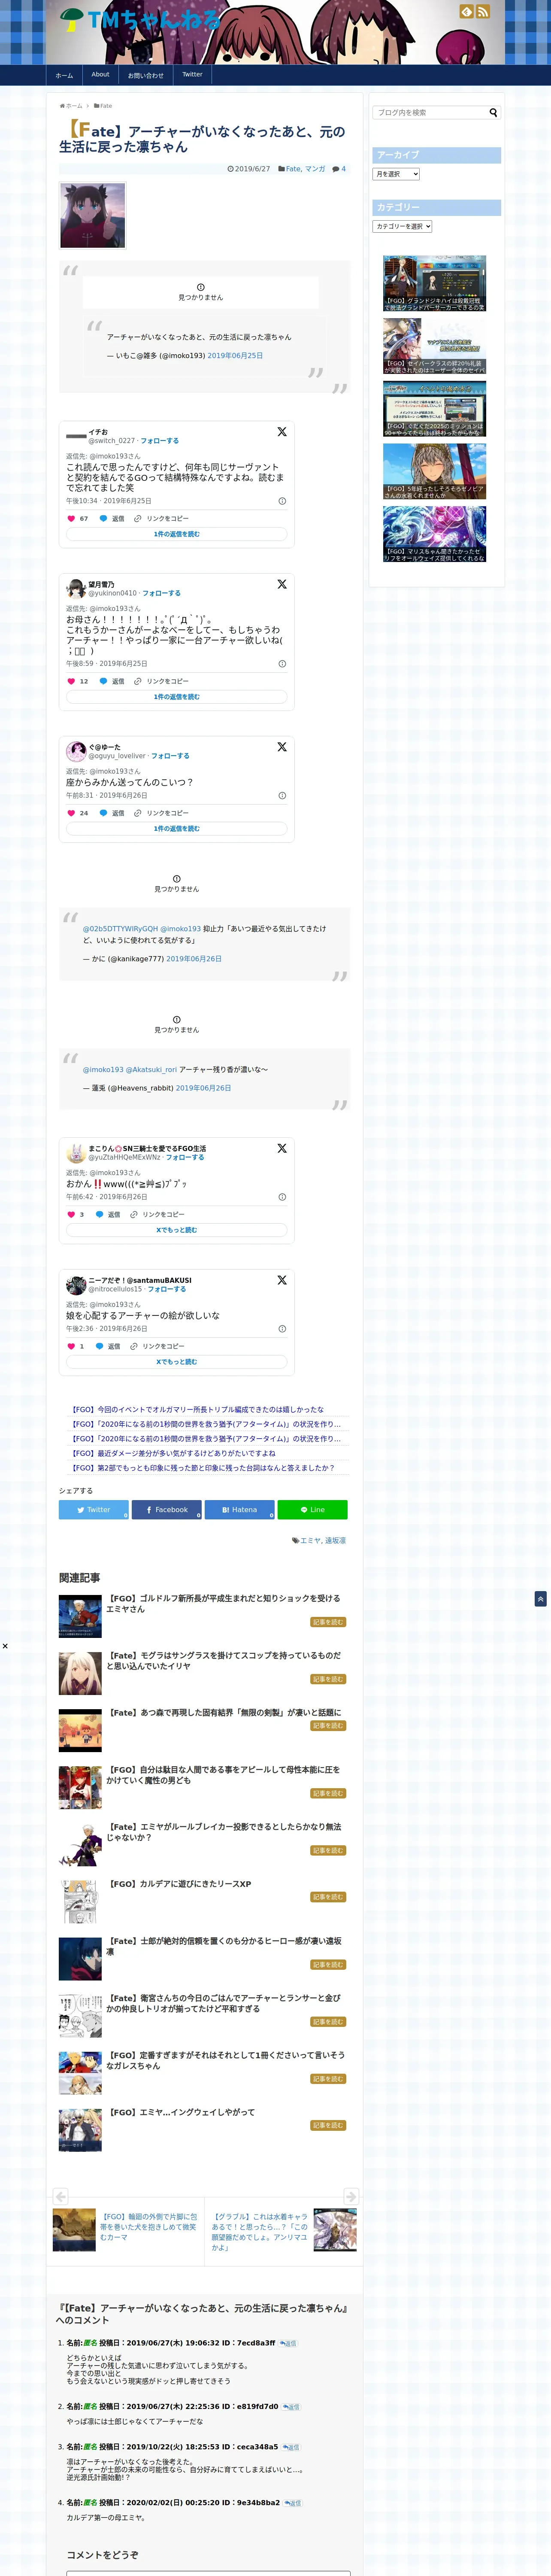Click フォローする next to @switch_0227
551x2576 pixels.
tap(160, 441)
